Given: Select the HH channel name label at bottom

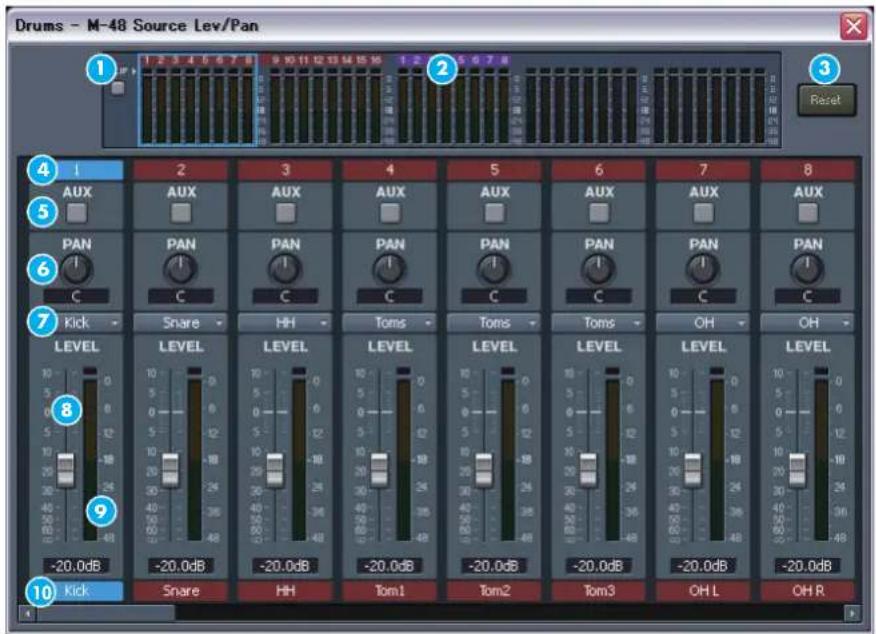Looking at the screenshot, I should (x=285, y=591).
